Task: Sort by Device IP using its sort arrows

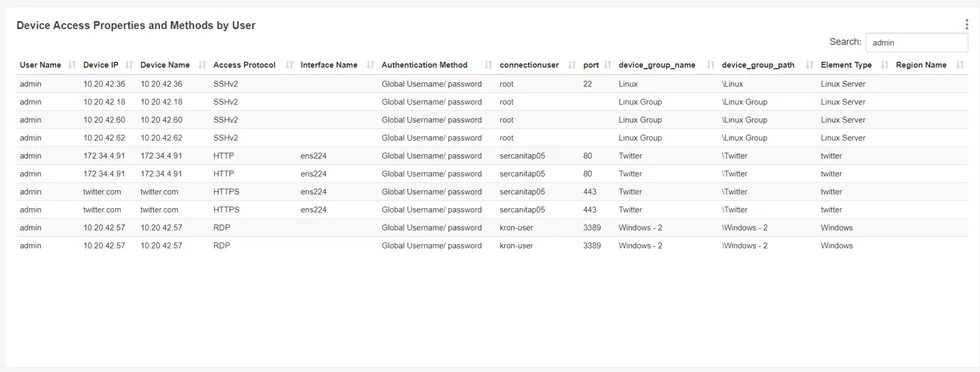Action: 129,65
